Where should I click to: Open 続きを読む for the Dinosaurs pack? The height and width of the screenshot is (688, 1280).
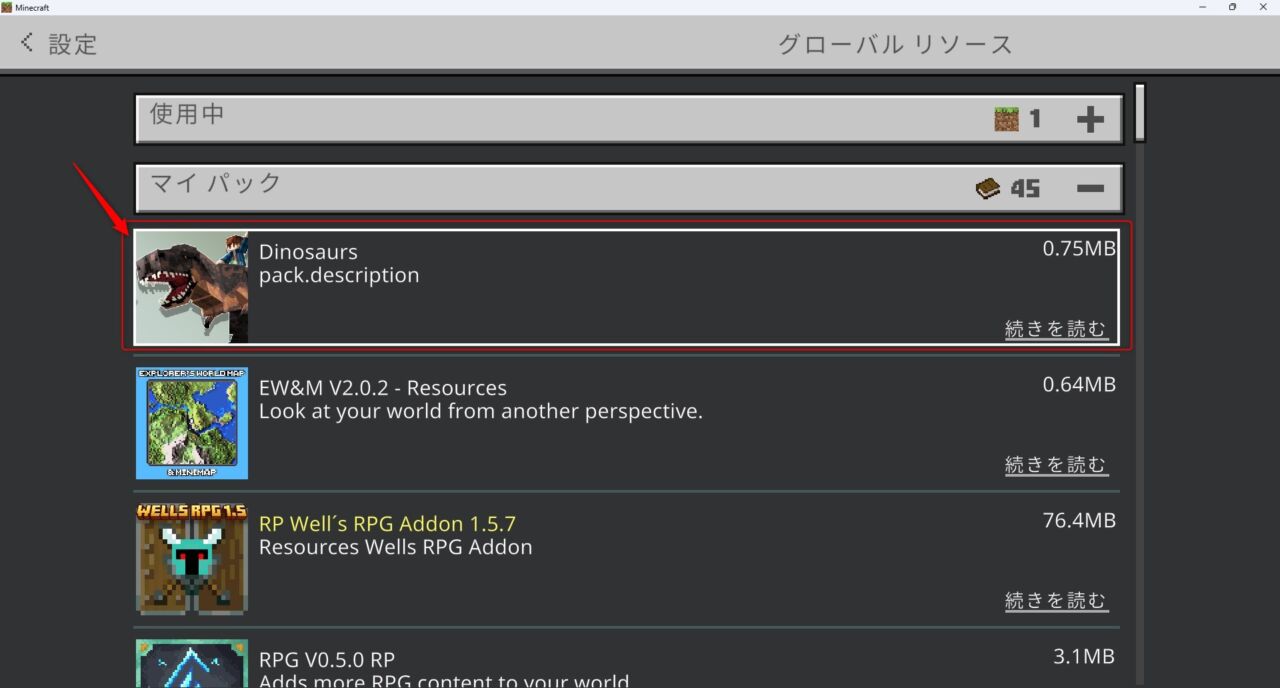1056,327
